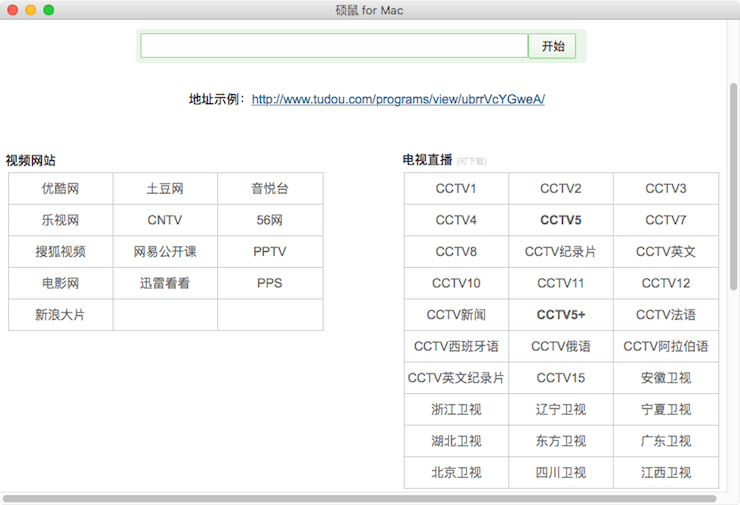
Task: Click the 电视直播 section heading
Action: point(427,160)
